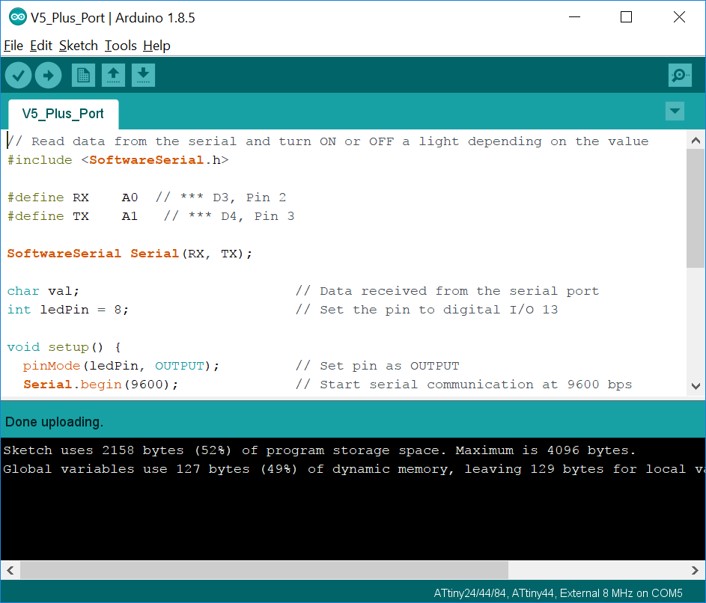
Task: Open the File menu
Action: pyautogui.click(x=14, y=45)
